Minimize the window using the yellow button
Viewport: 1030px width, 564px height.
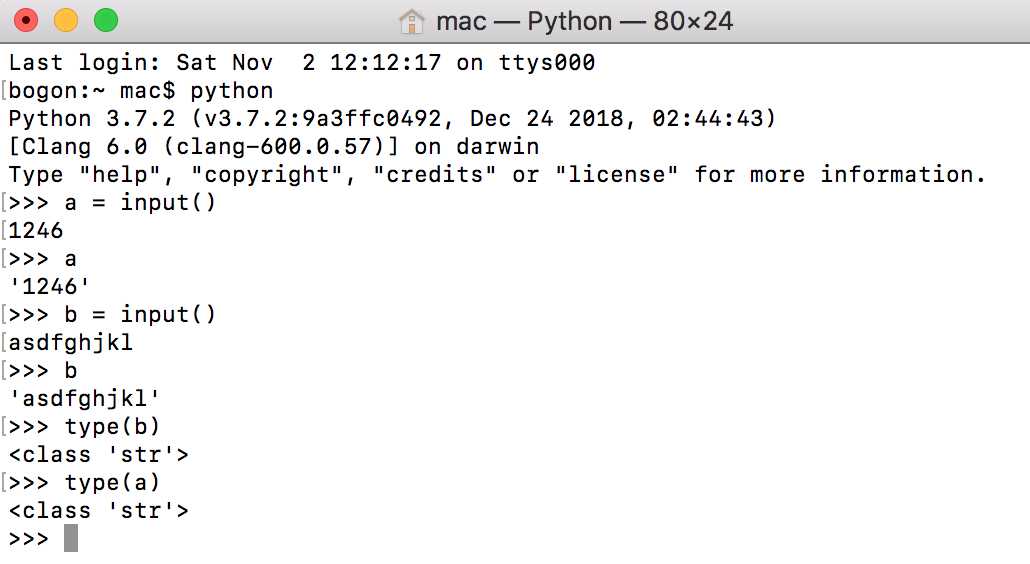(66, 20)
